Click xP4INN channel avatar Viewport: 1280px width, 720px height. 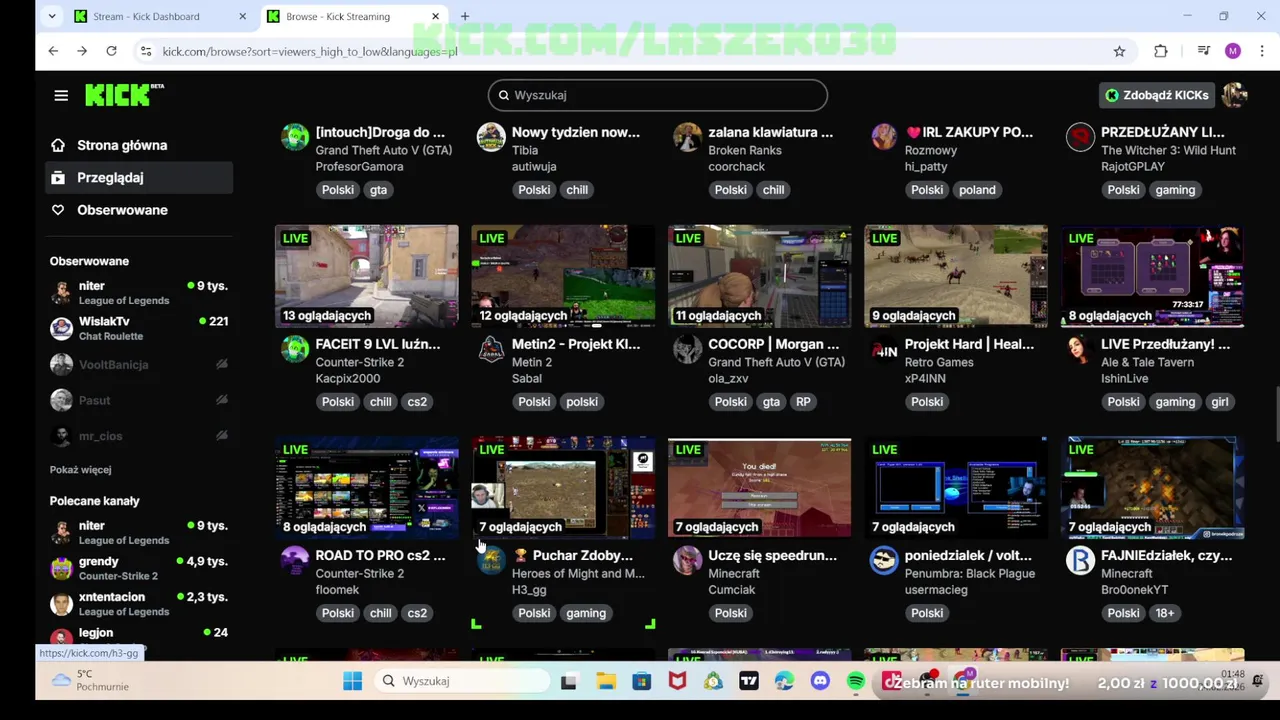884,349
